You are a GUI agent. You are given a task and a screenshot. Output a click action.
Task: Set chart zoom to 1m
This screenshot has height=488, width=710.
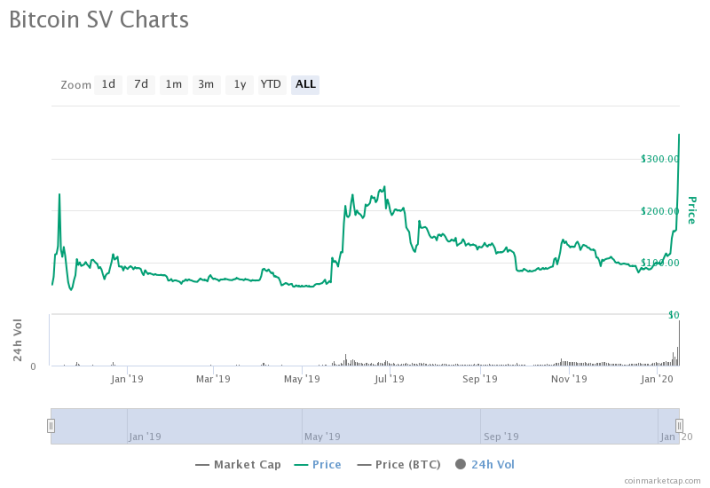tap(173, 85)
